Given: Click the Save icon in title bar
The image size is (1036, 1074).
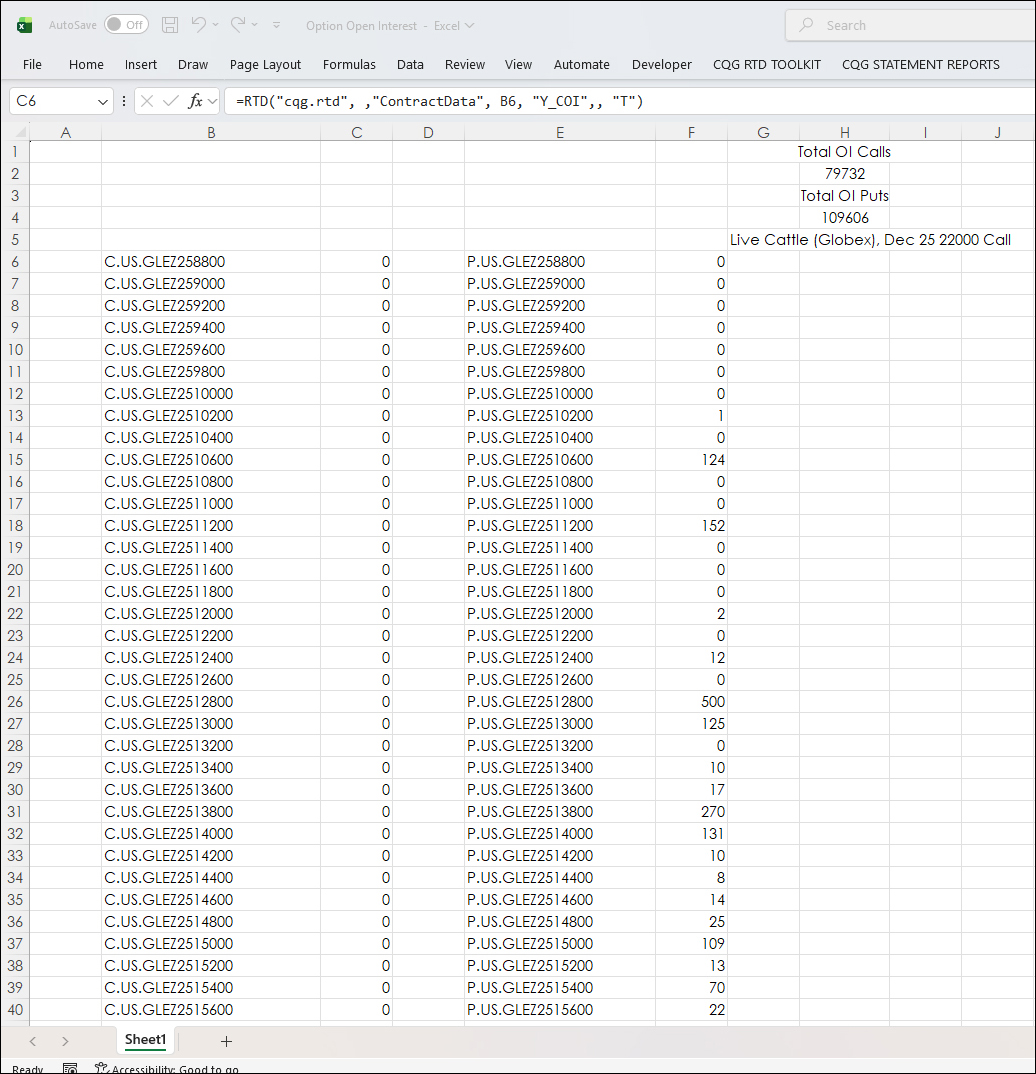Looking at the screenshot, I should point(170,25).
